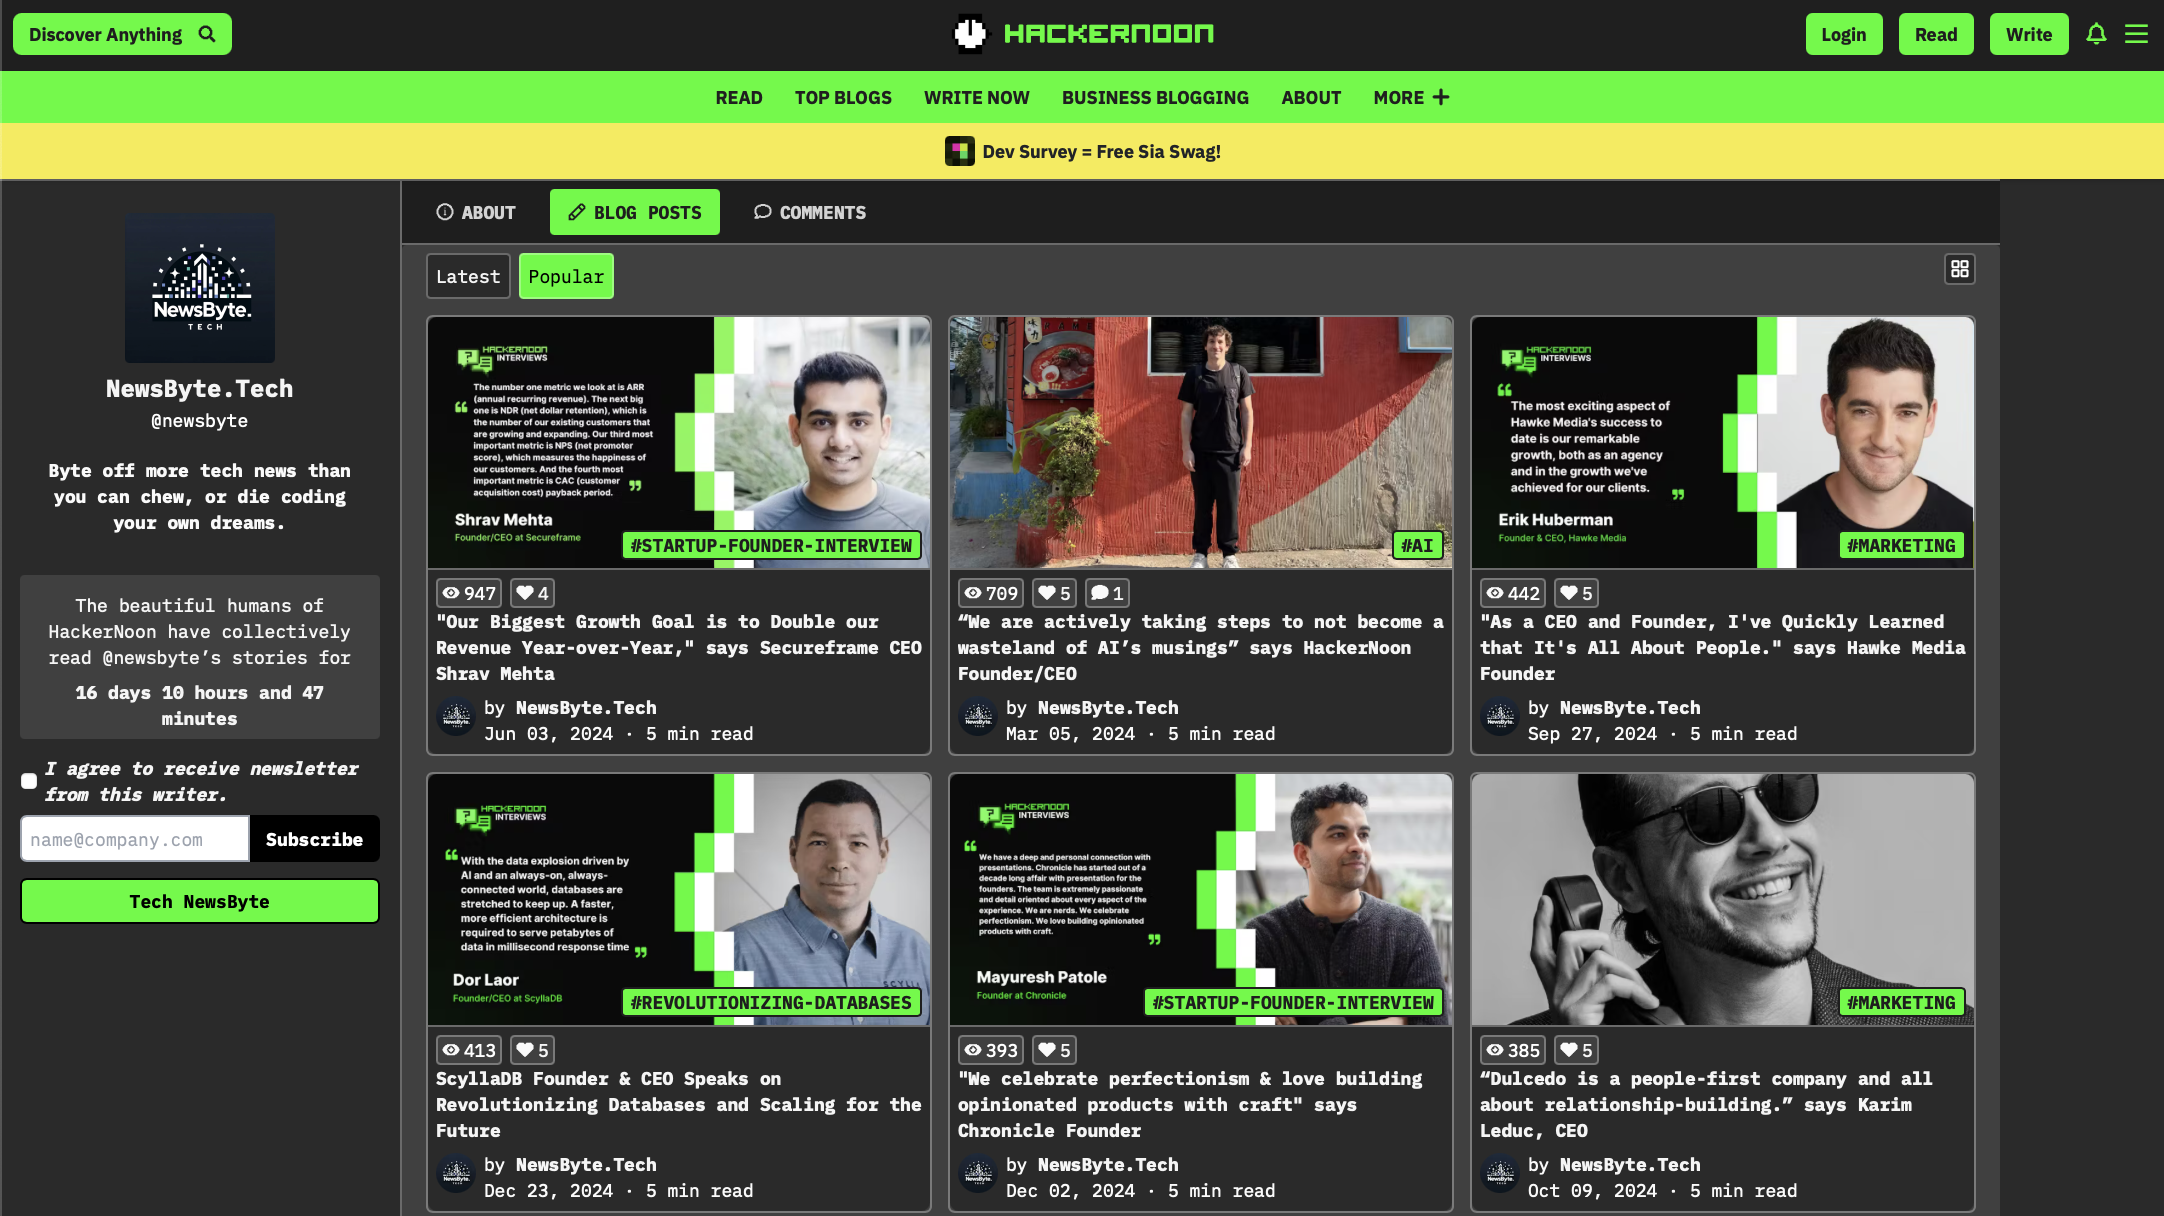This screenshot has width=2164, height=1216.
Task: Click the Dev Survey Free Sia Swag link
Action: point(1101,151)
